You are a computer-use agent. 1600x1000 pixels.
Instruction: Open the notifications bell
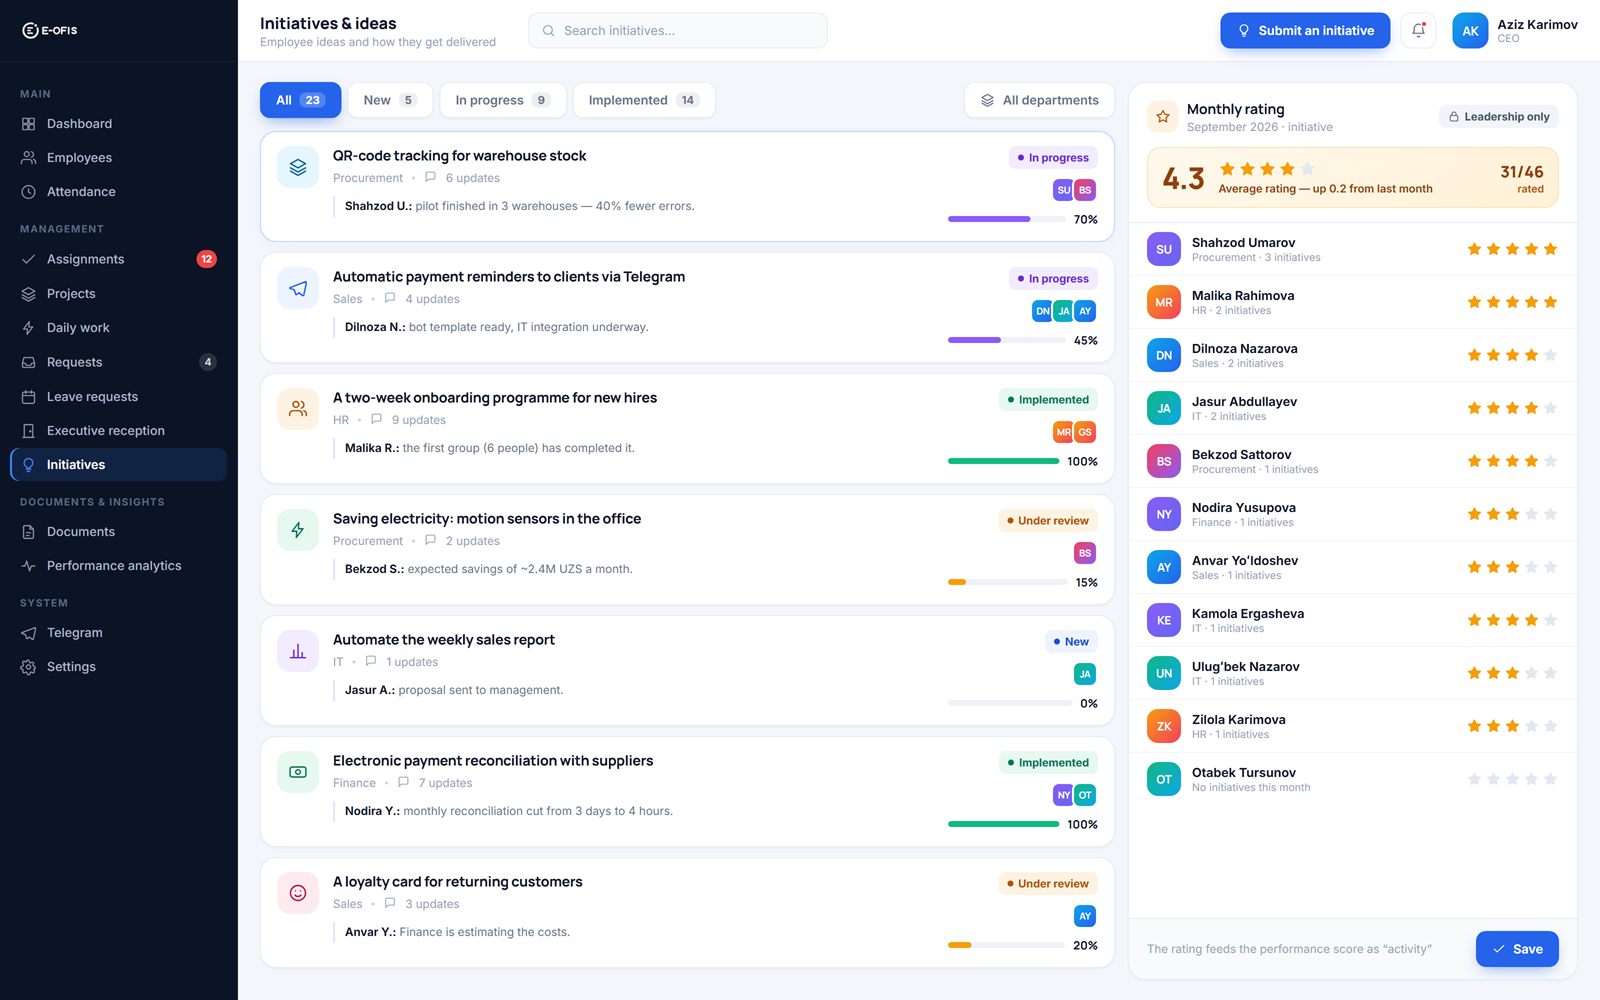coord(1418,30)
